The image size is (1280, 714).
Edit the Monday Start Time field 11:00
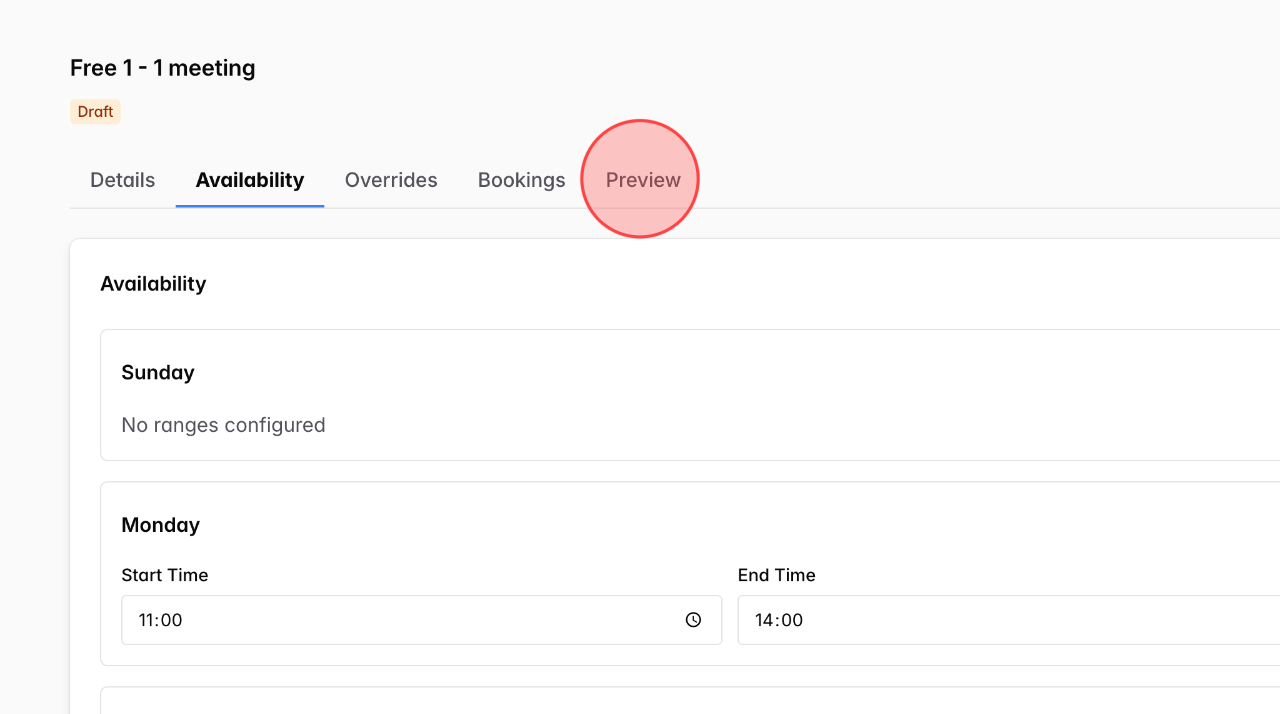point(421,620)
